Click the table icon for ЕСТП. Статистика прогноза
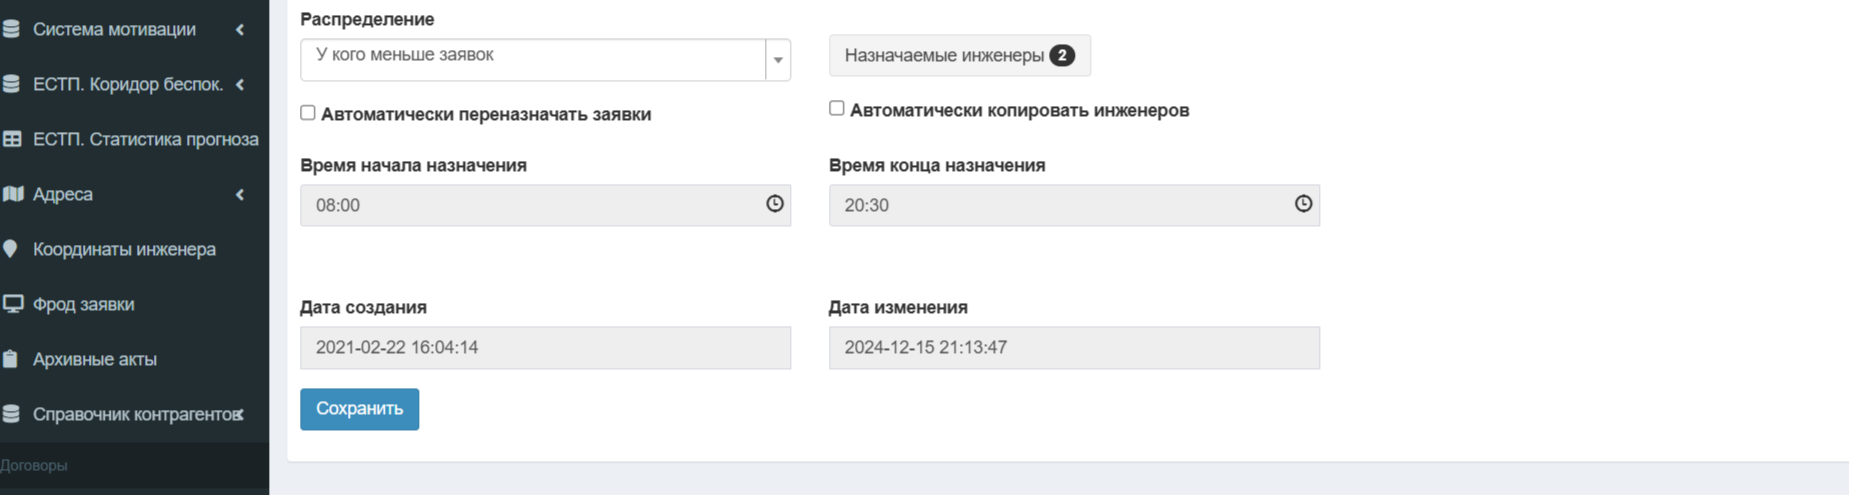 [12, 139]
